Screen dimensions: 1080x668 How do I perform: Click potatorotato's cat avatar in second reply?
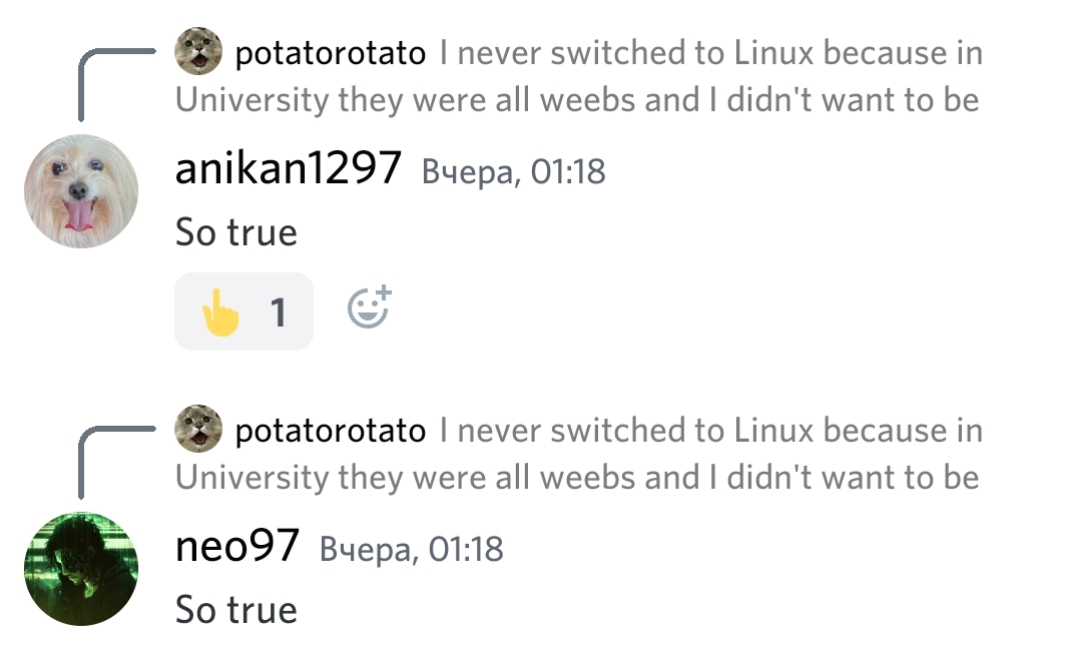pos(198,429)
